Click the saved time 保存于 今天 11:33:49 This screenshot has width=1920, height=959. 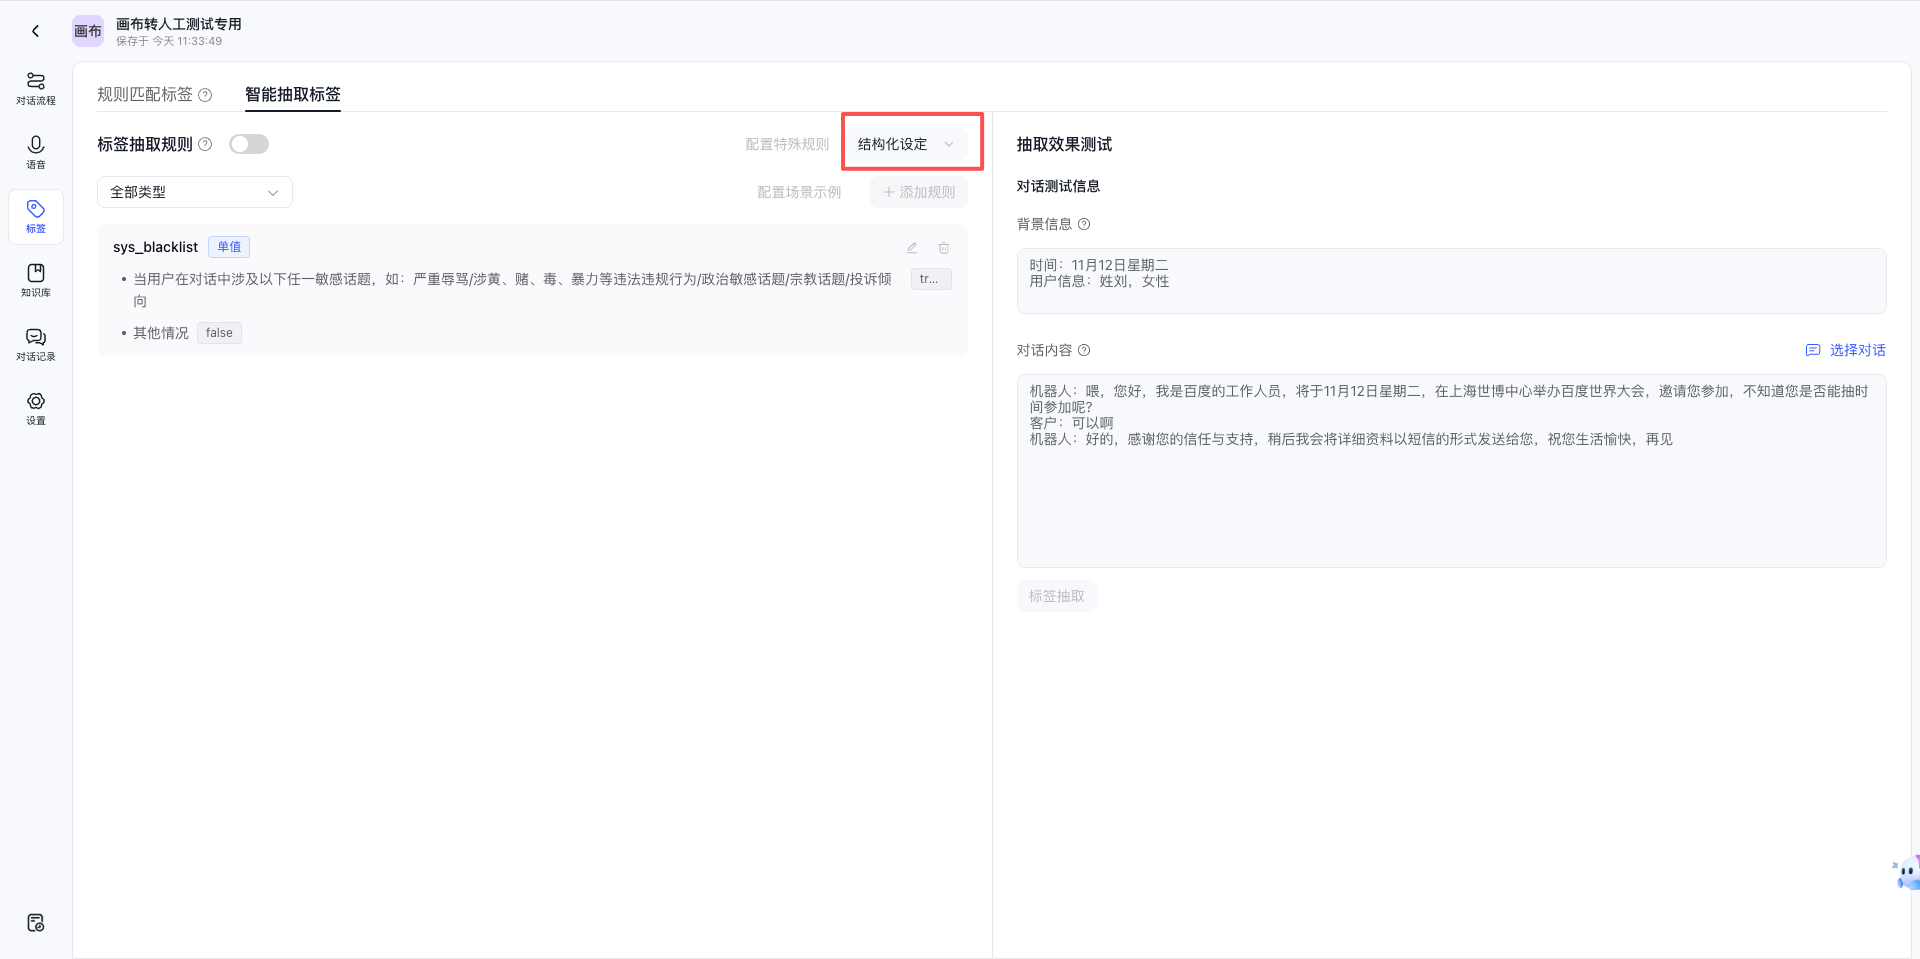pos(169,41)
